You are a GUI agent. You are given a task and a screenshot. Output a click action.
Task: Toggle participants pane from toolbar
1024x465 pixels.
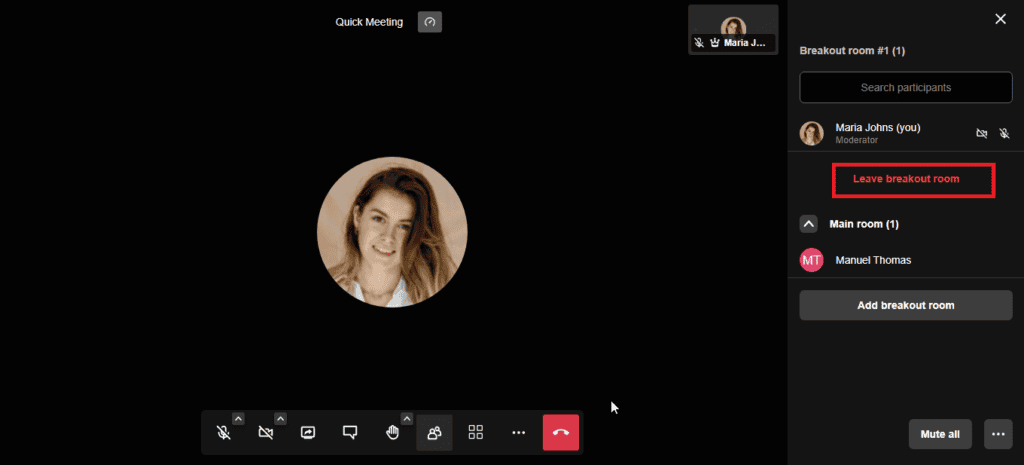(x=434, y=432)
